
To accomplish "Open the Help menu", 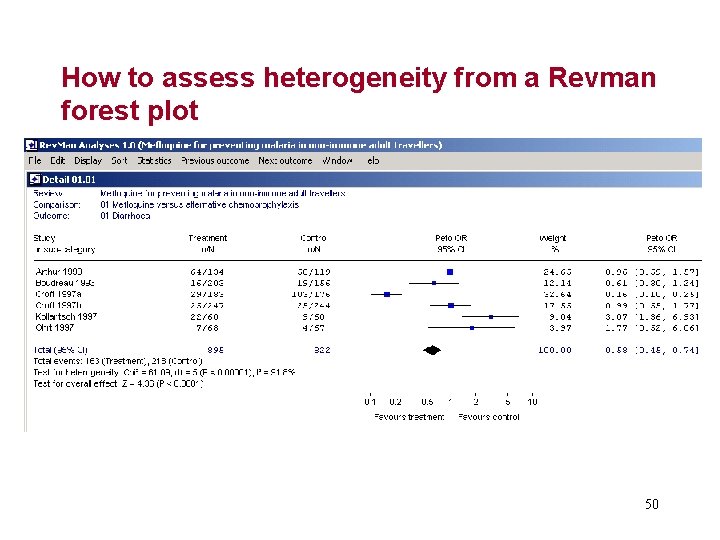I will [x=373, y=161].
